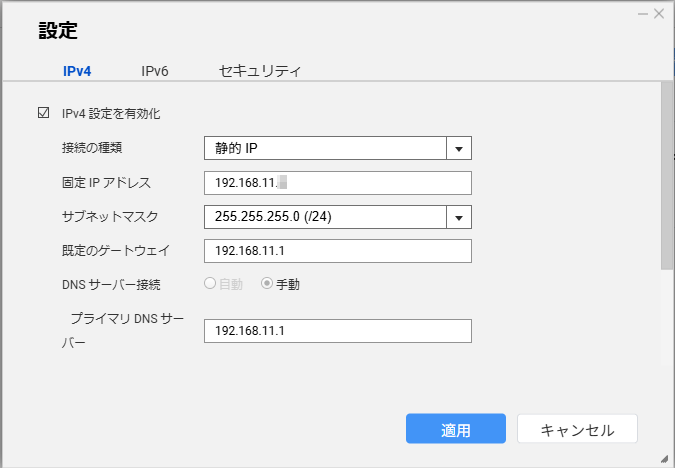
Task: Click the プライマリ DNS サーバー input field
Action: 337,331
